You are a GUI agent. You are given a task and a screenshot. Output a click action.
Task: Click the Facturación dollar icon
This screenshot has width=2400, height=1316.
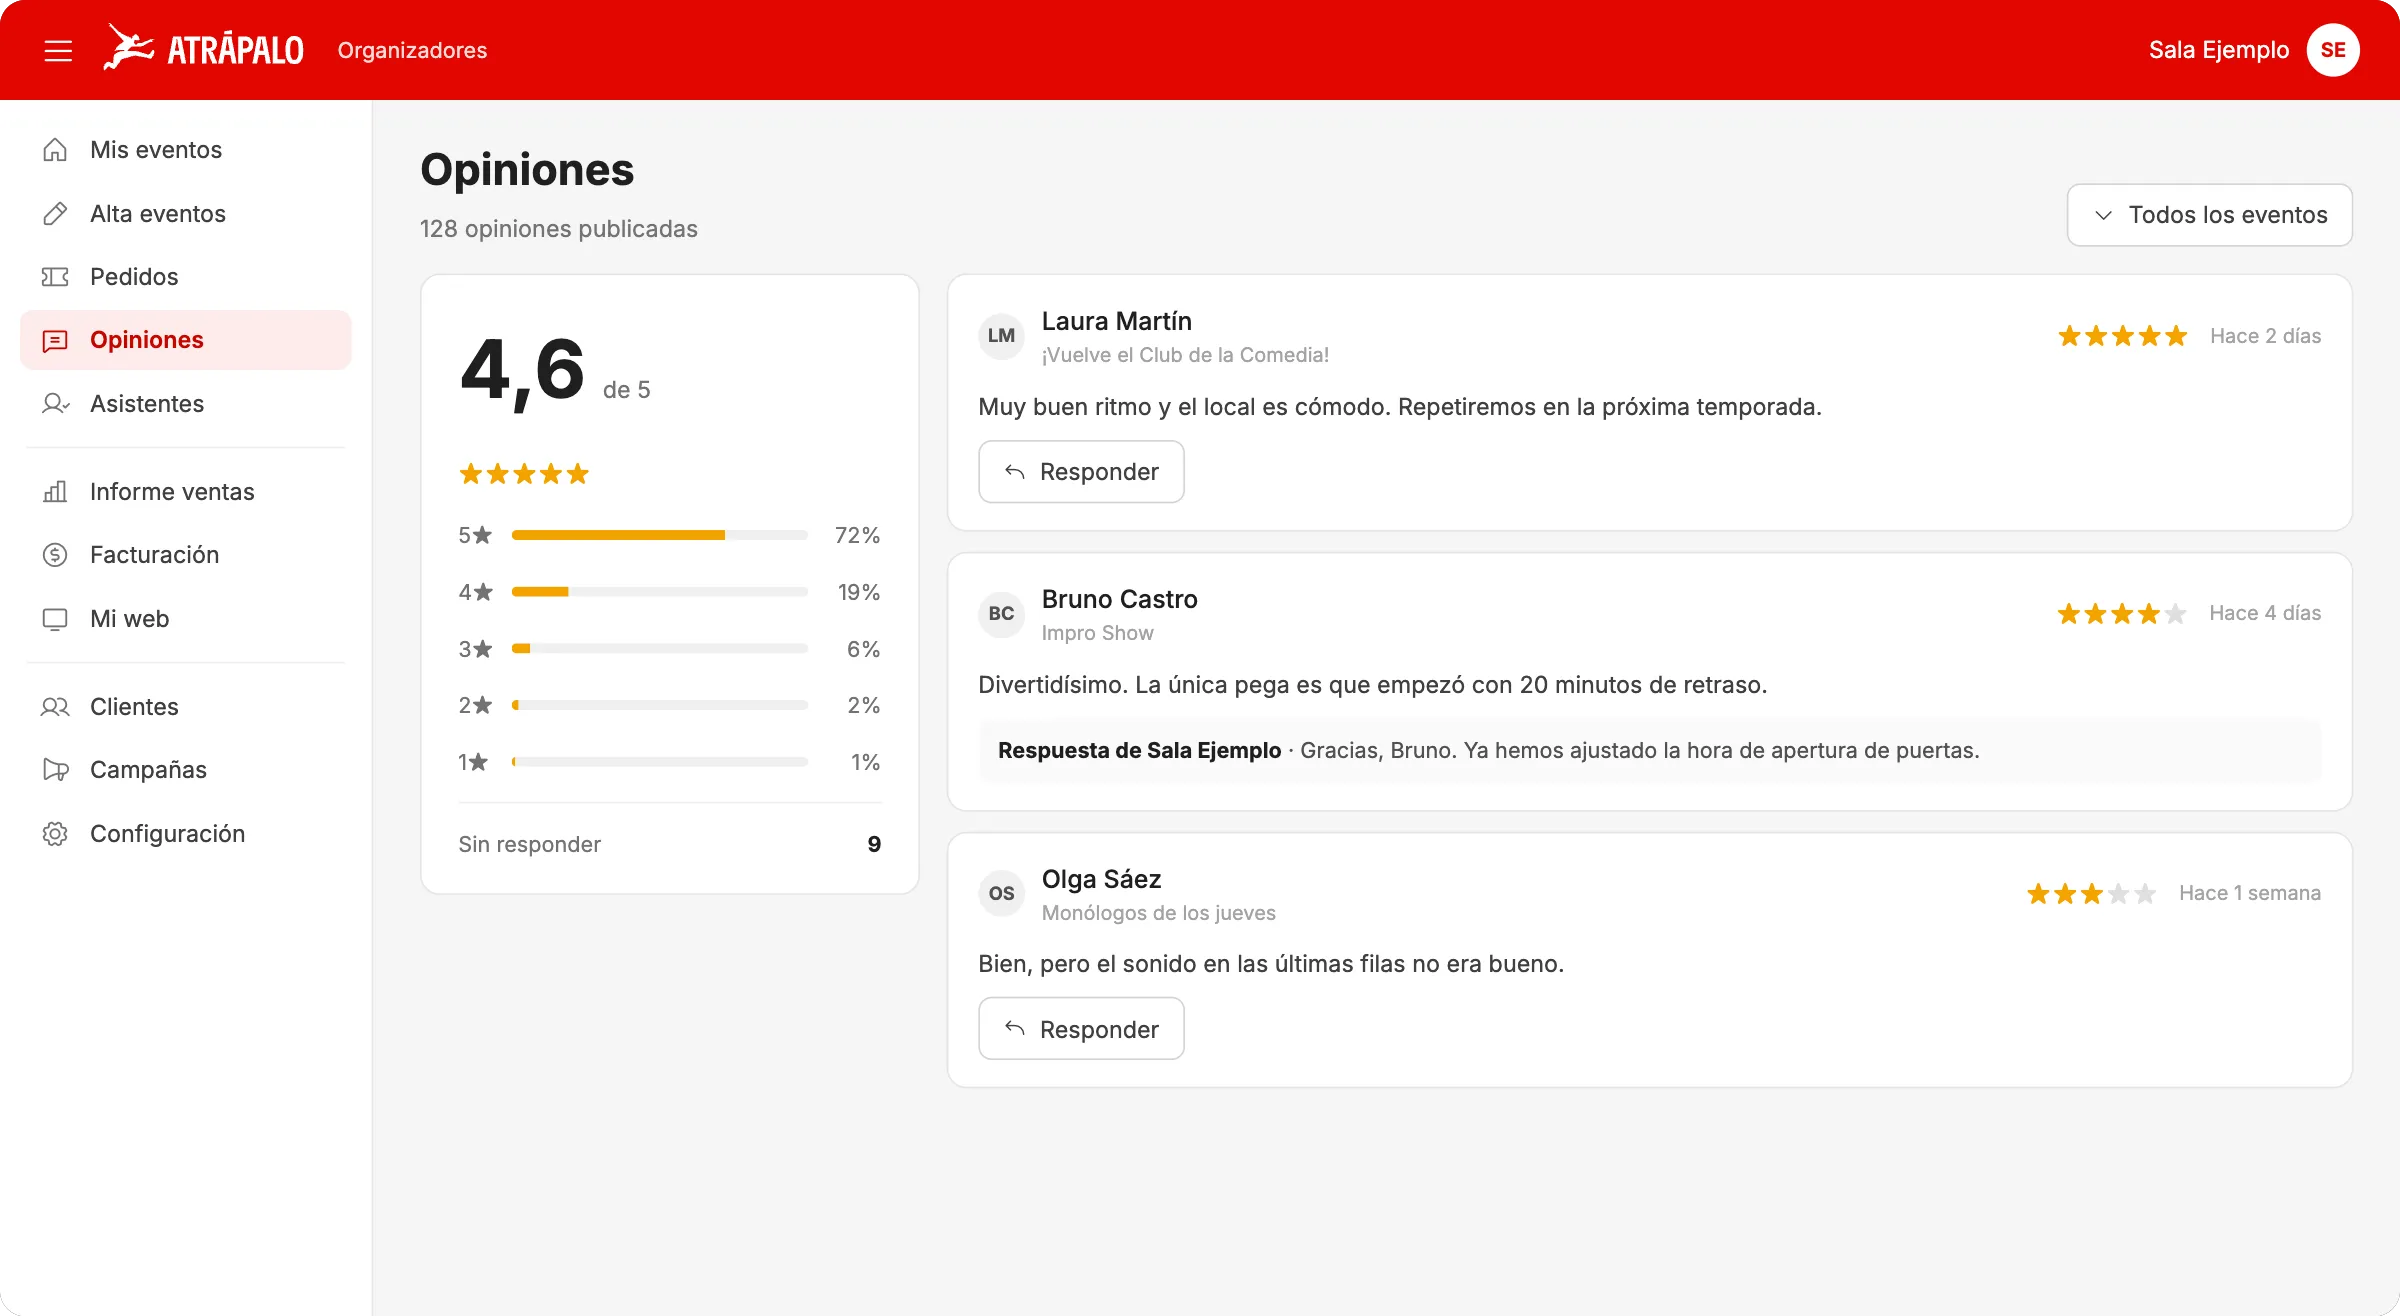(x=55, y=555)
